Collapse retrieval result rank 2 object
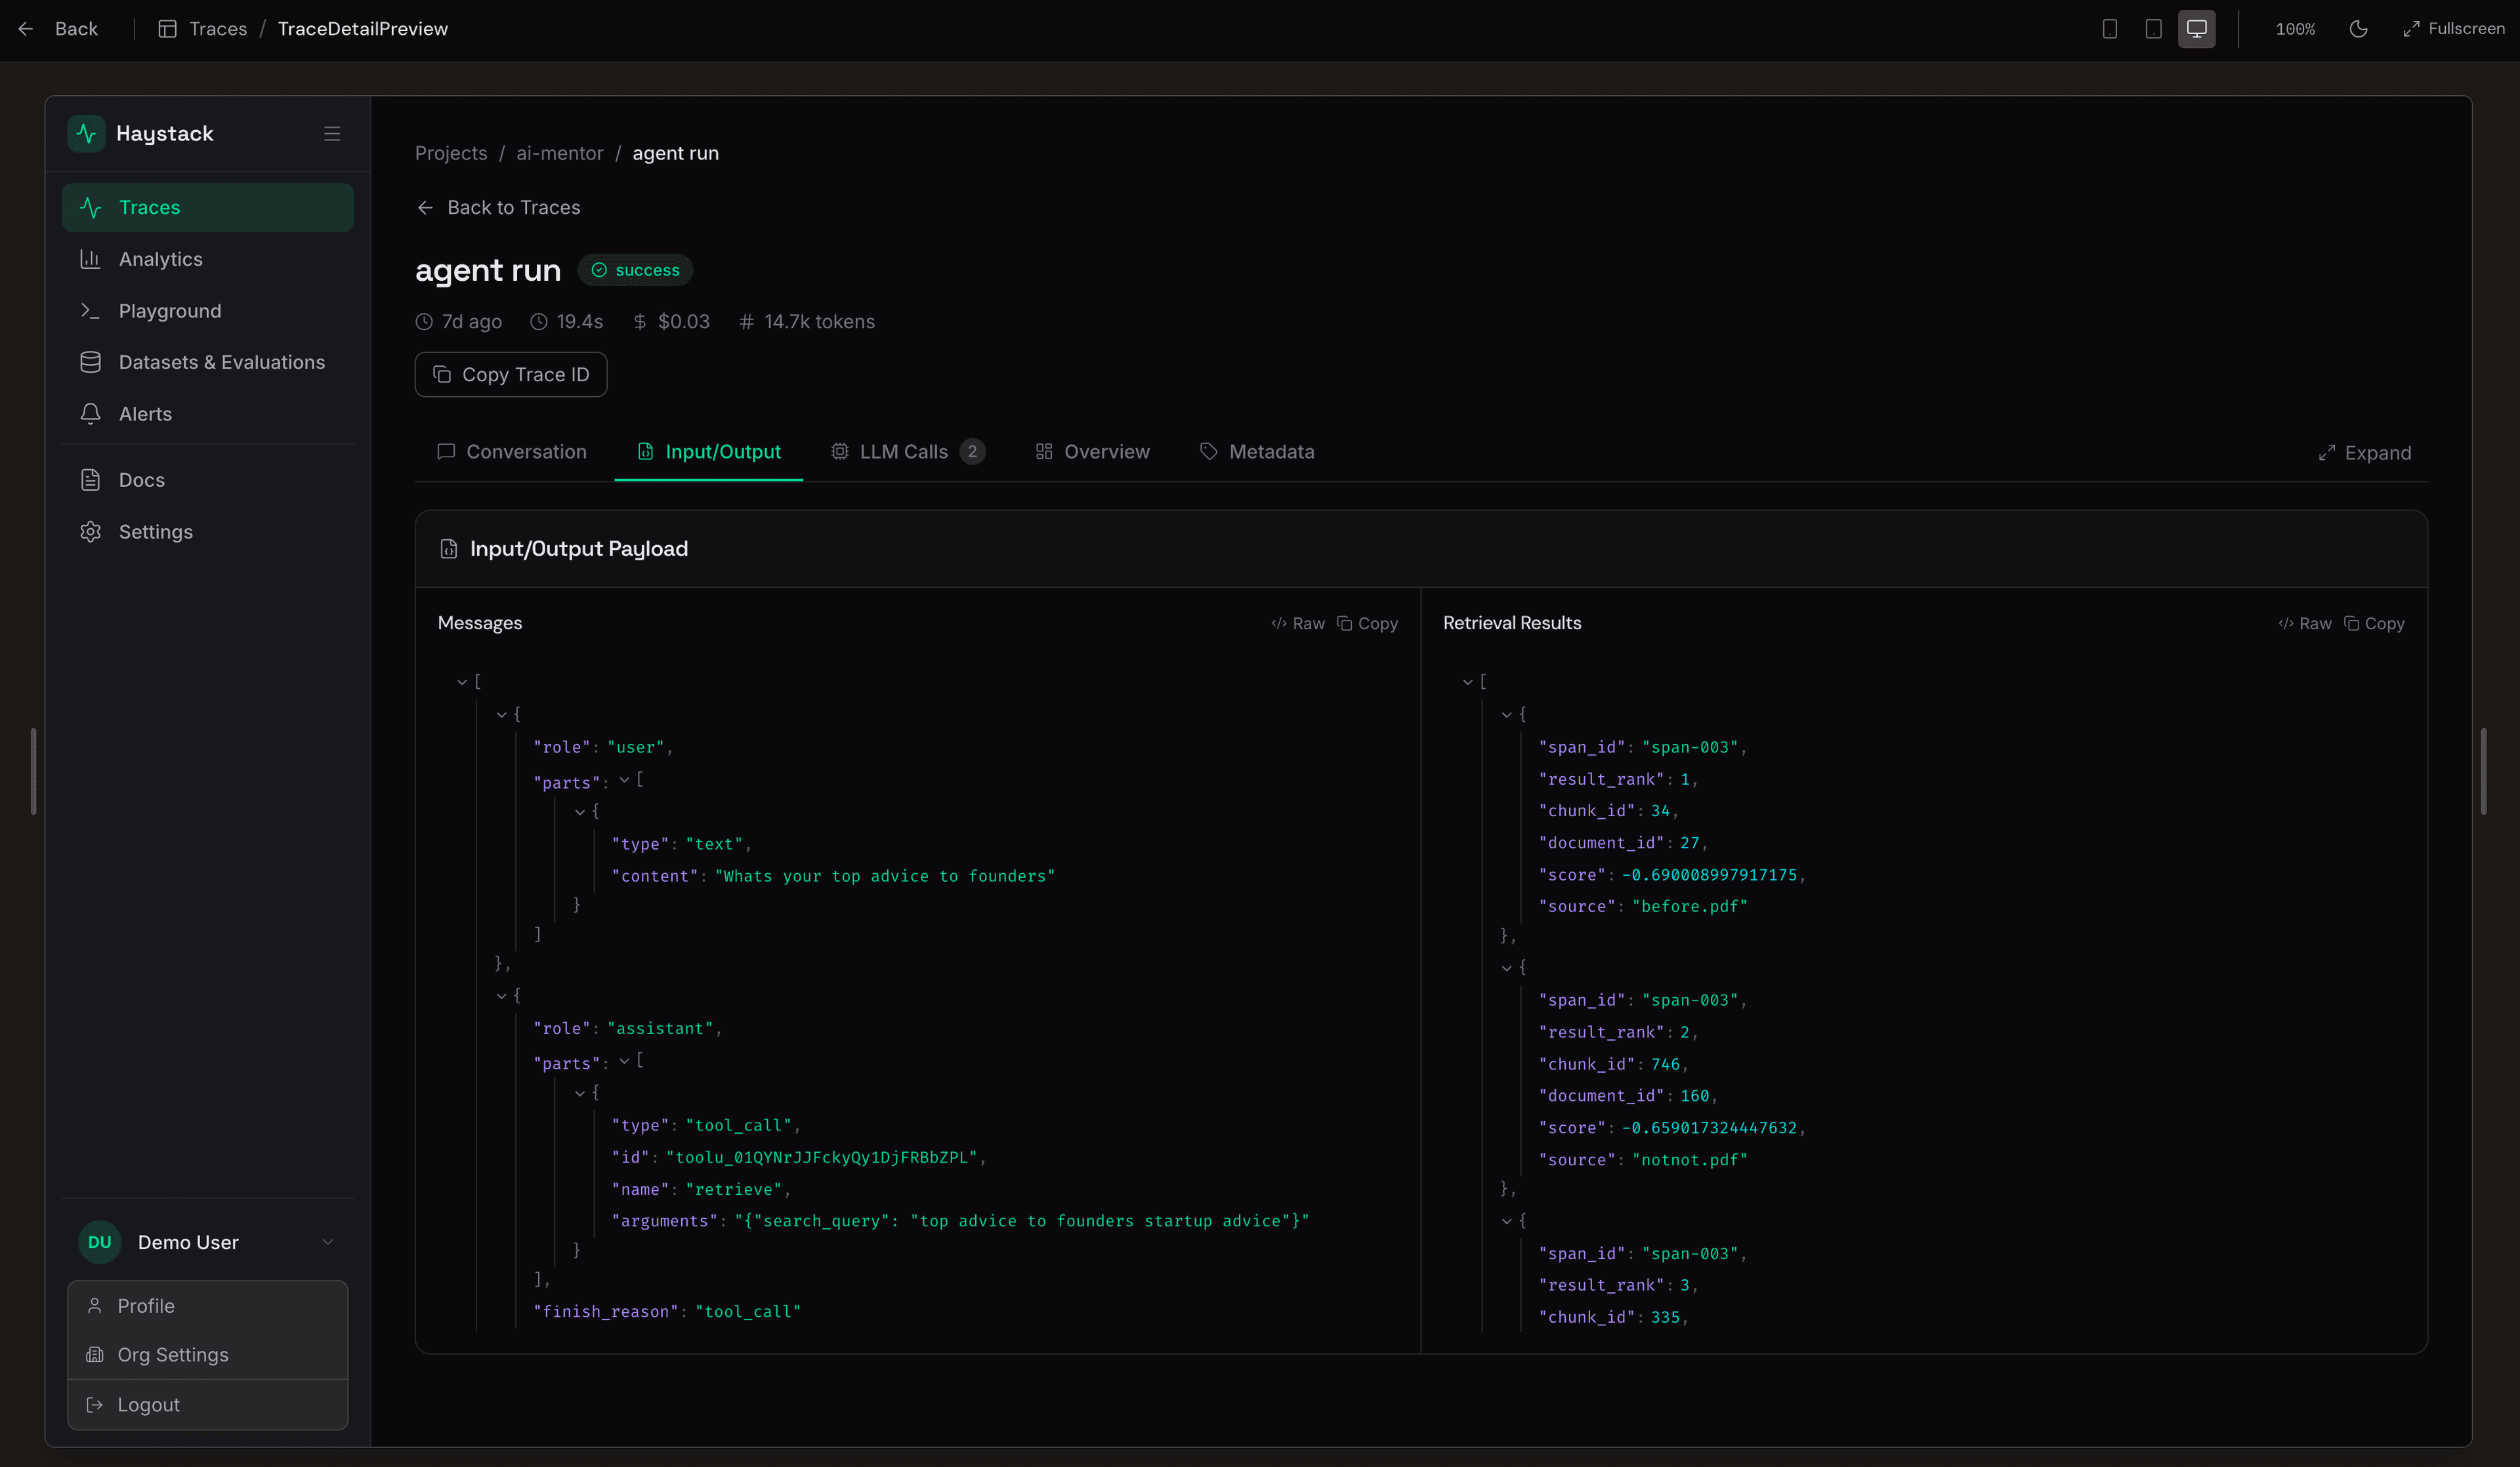The image size is (2520, 1467). point(1507,968)
